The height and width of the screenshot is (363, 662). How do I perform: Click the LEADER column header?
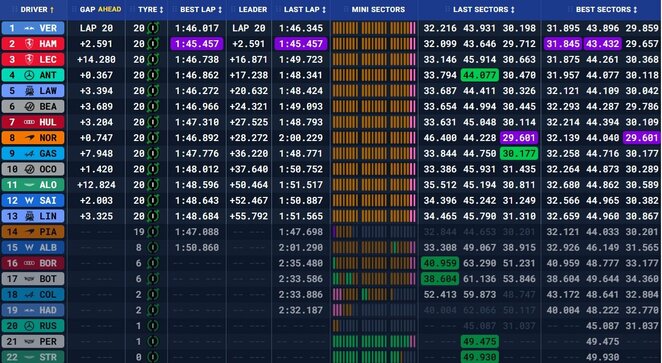(x=253, y=9)
